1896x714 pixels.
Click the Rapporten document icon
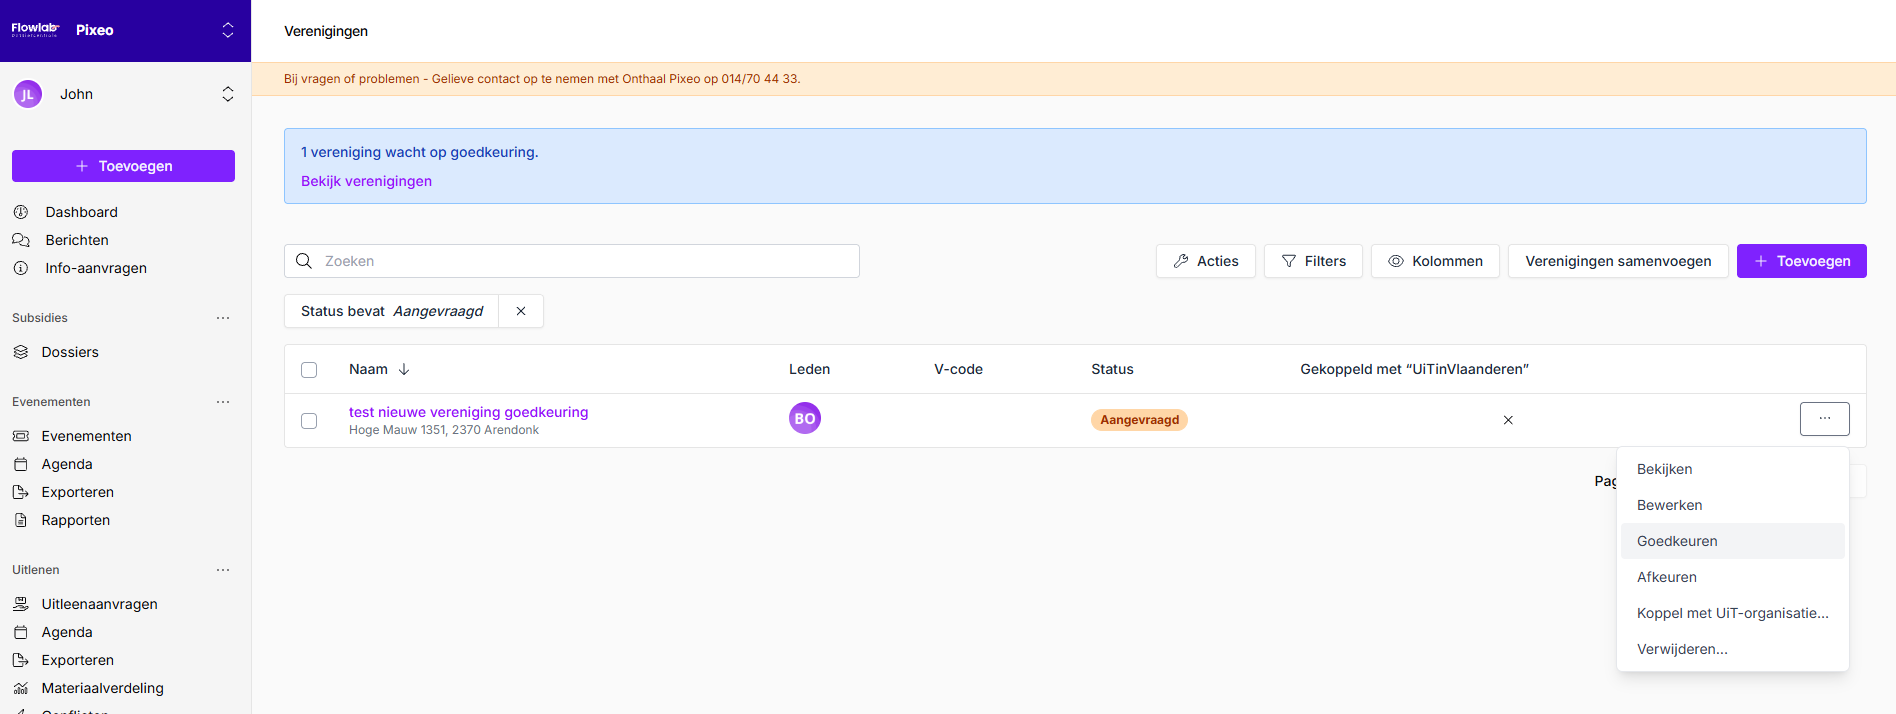pyautogui.click(x=21, y=520)
